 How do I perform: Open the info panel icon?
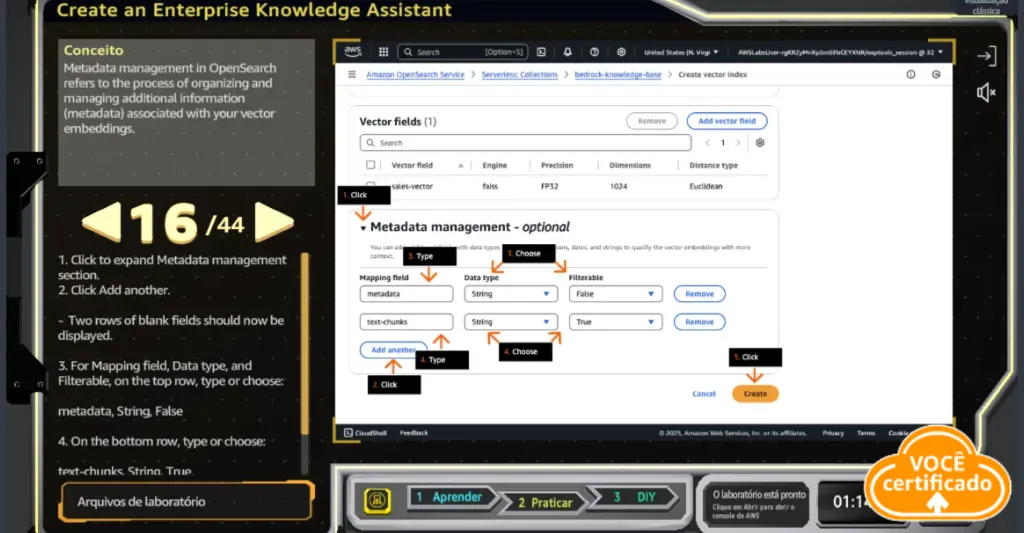click(910, 74)
